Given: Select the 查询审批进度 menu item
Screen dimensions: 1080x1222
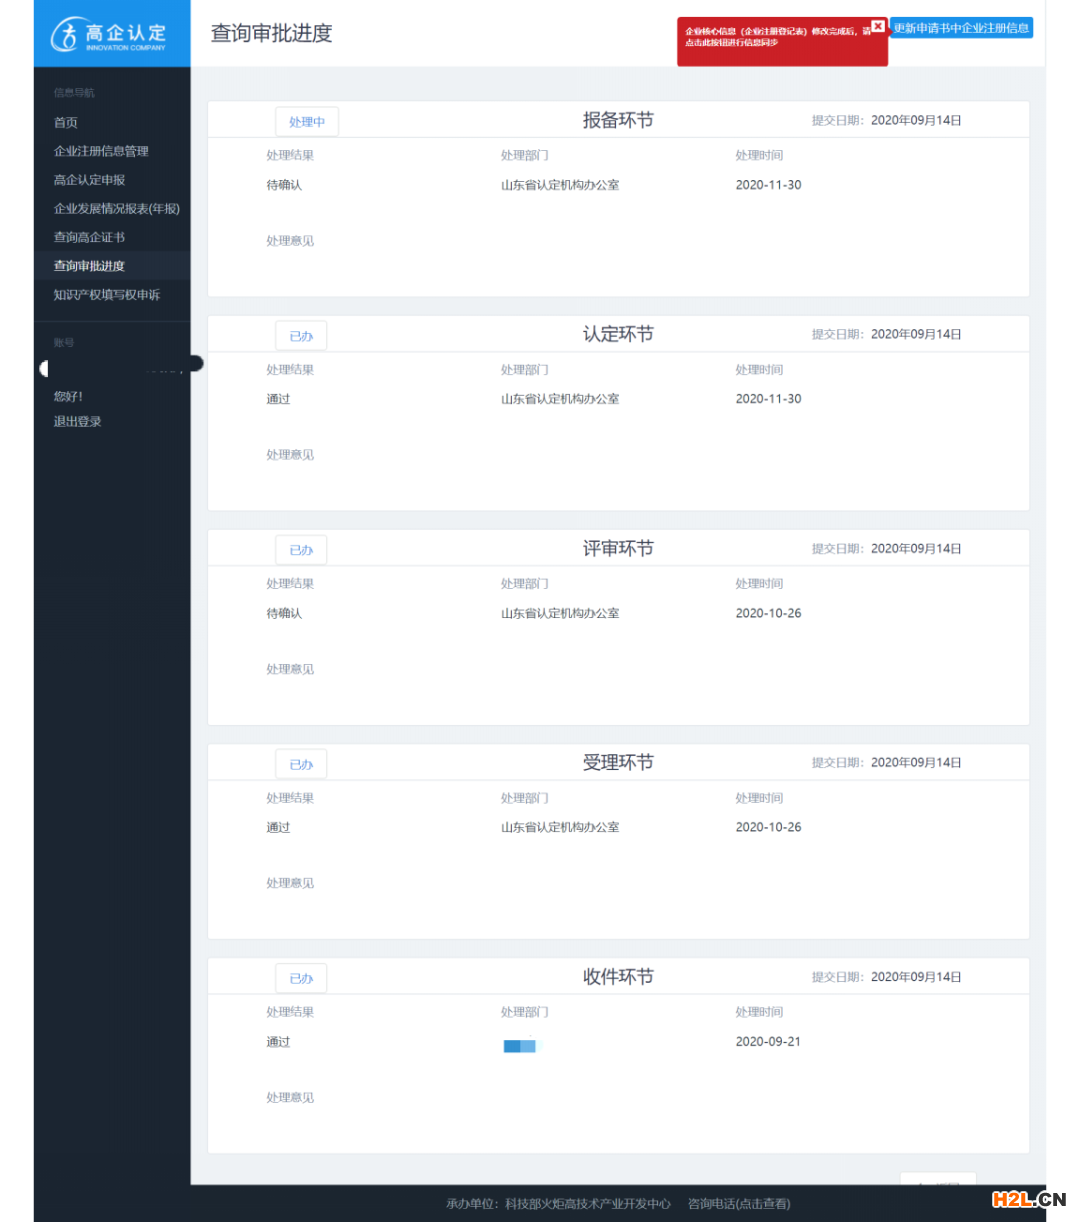Looking at the screenshot, I should tap(89, 266).
